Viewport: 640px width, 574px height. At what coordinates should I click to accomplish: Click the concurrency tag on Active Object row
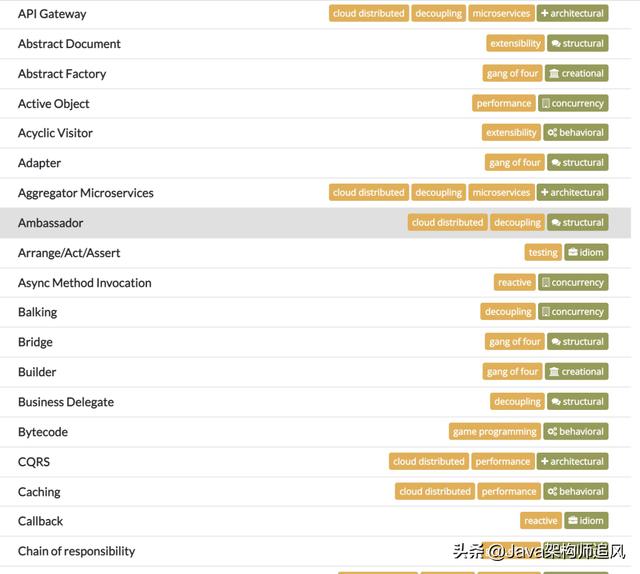573,103
